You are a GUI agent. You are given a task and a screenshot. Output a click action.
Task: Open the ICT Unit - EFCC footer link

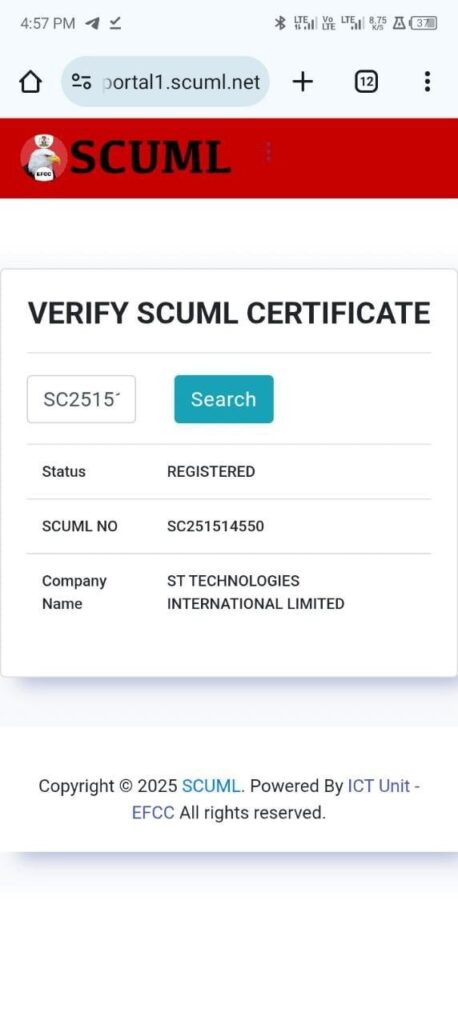(x=276, y=799)
